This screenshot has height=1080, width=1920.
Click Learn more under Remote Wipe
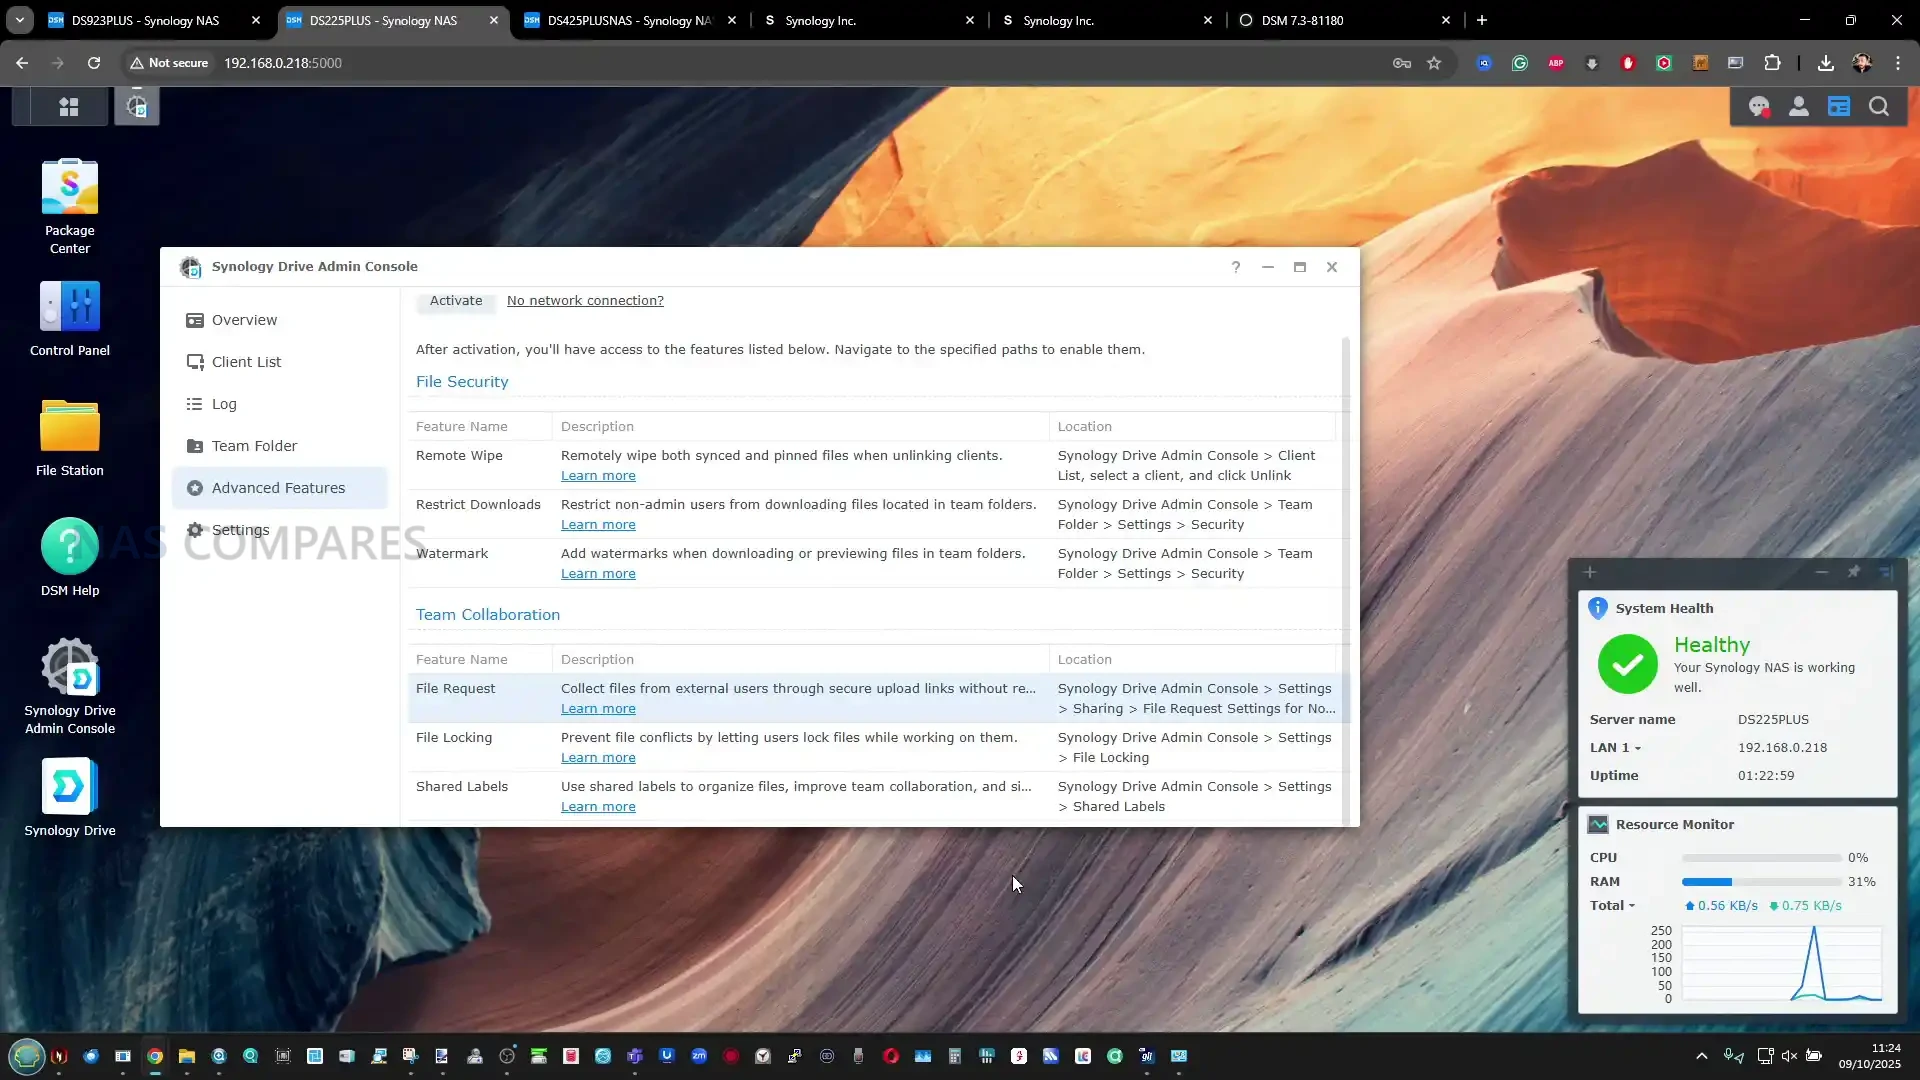click(598, 476)
